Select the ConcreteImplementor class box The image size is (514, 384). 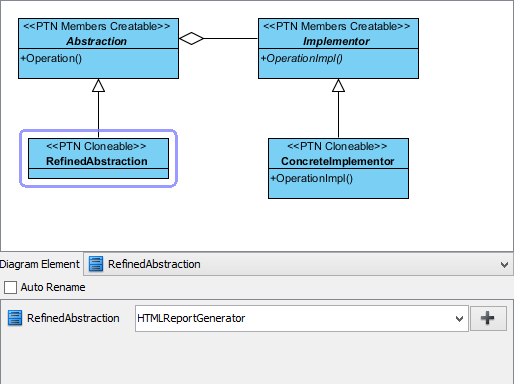click(338, 169)
